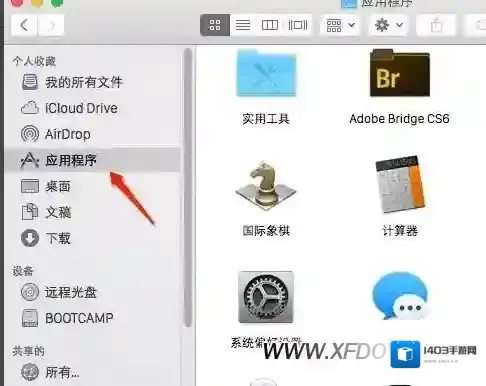The image size is (486, 386).
Task: Click the remote disc icon
Action: tap(30, 292)
